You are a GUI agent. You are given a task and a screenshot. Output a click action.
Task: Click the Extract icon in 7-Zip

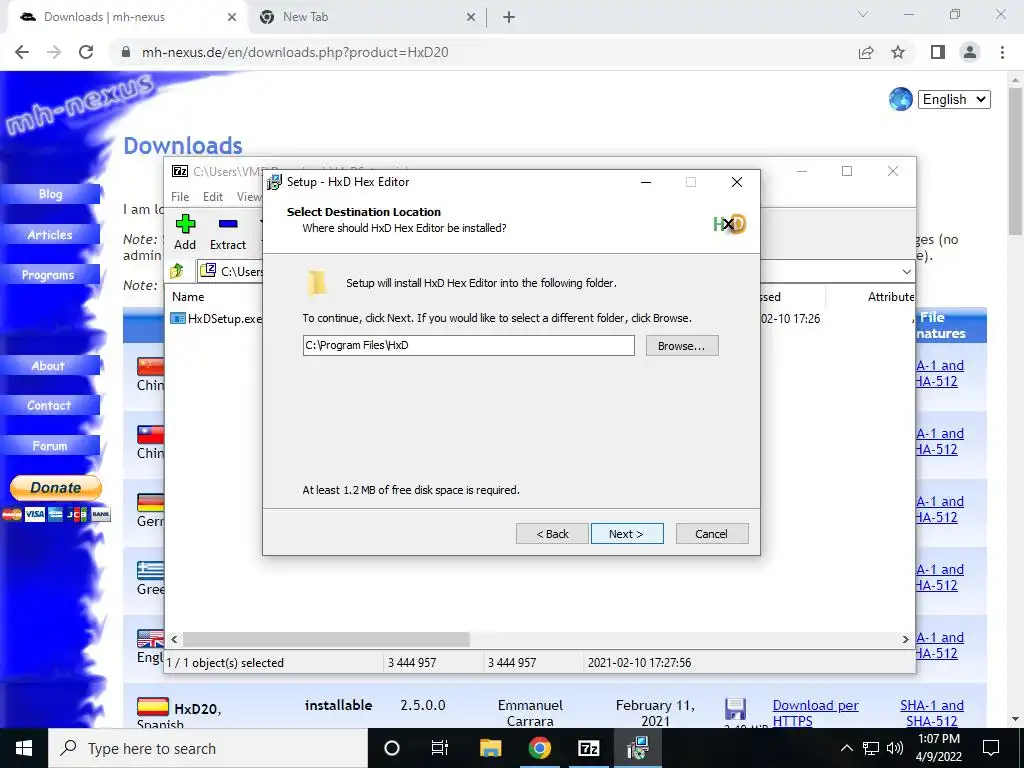pos(228,232)
